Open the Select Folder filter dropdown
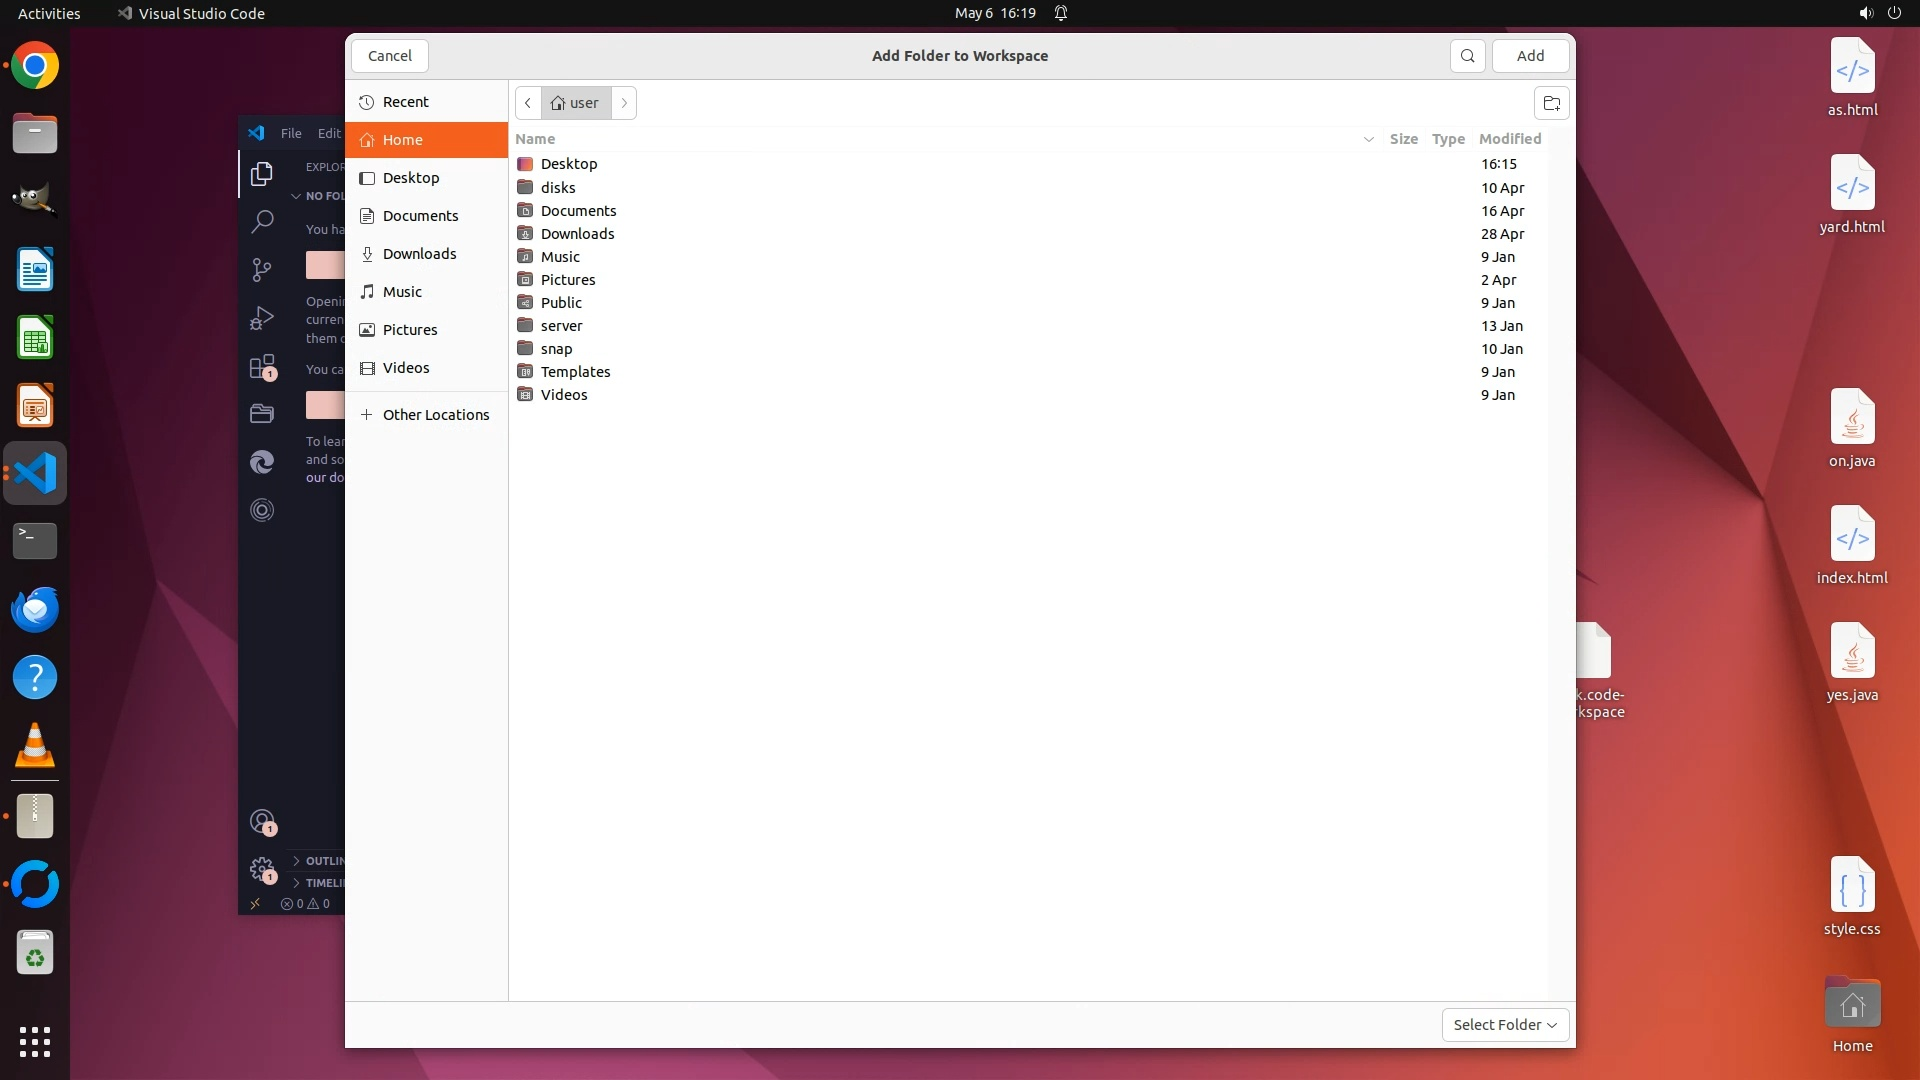Screen dimensions: 1920x1080 pos(1505,1024)
